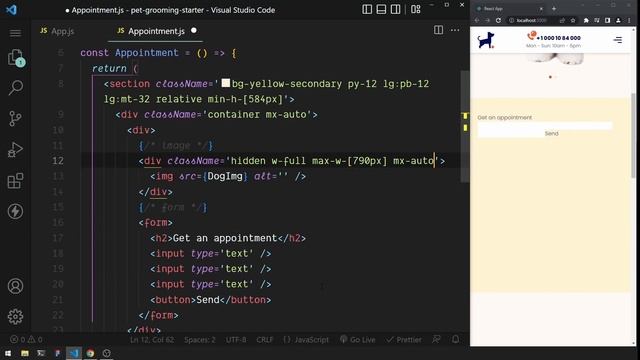Viewport: 640px width, 360px height.
Task: Share this page from the browser address bar
Action: click(562, 20)
